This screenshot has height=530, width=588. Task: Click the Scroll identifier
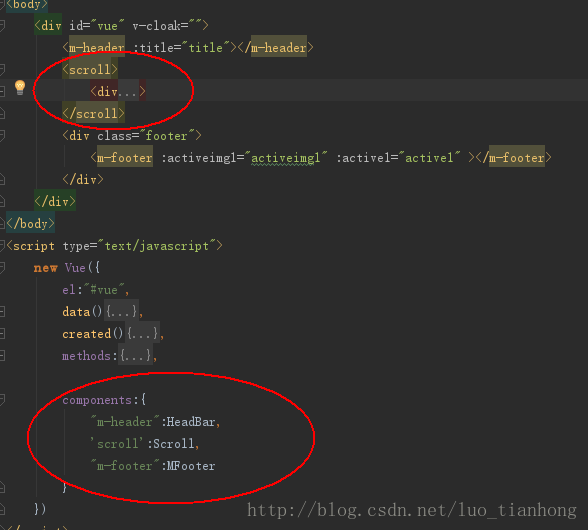click(173, 444)
